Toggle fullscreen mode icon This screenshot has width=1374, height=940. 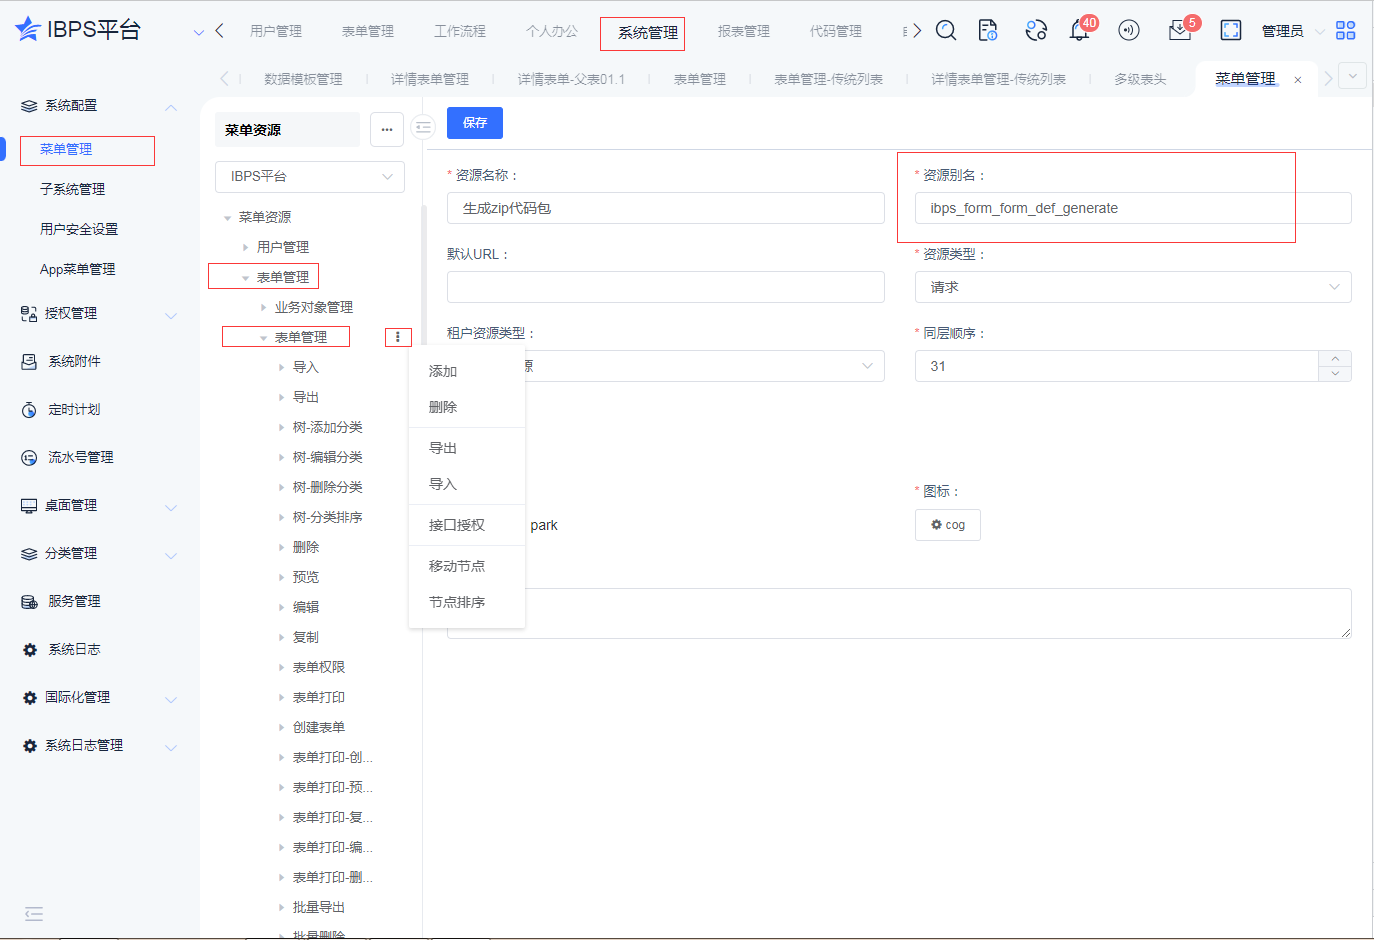click(x=1230, y=31)
